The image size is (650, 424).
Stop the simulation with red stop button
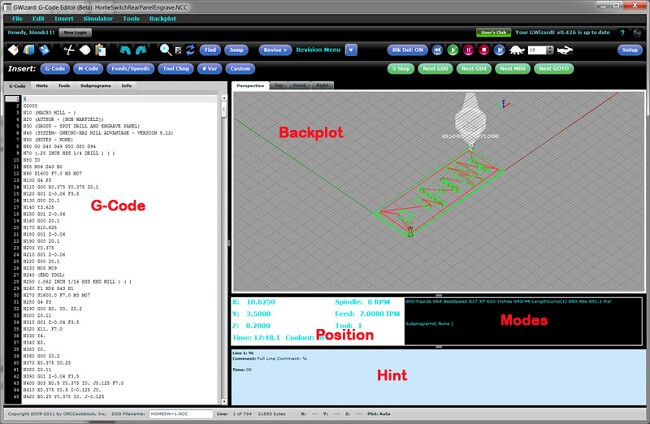click(484, 50)
